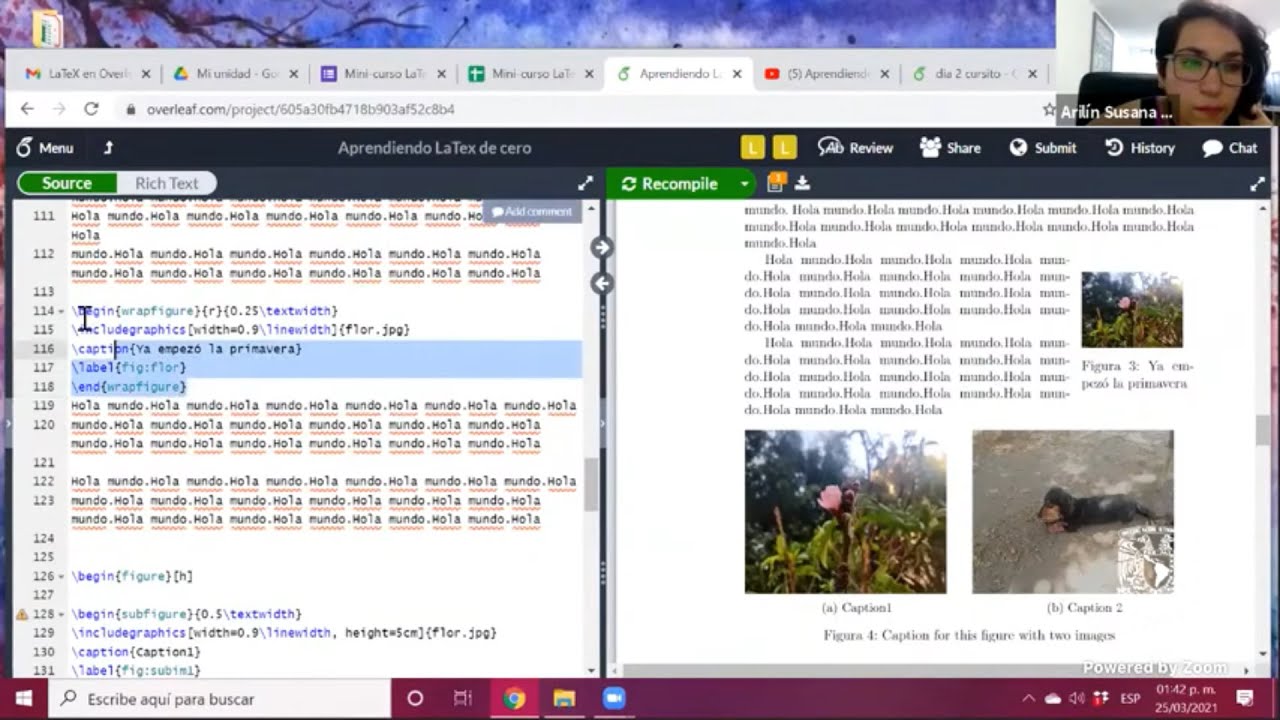Click the first yellow L collaborator badge

point(752,148)
